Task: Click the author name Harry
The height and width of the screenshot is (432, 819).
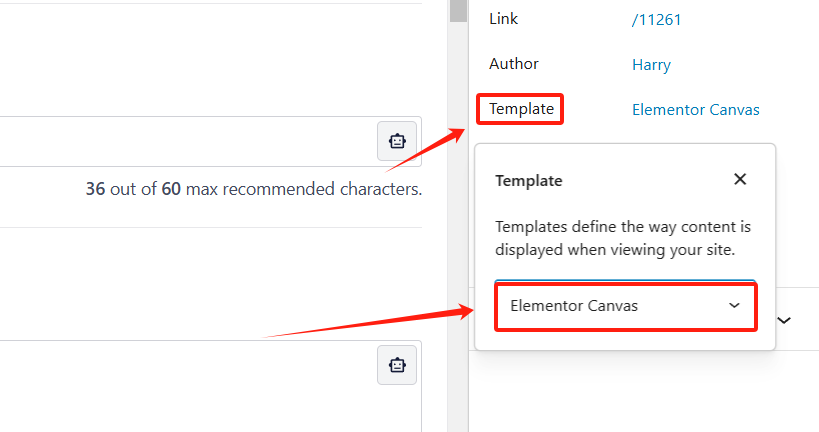Action: pyautogui.click(x=651, y=65)
